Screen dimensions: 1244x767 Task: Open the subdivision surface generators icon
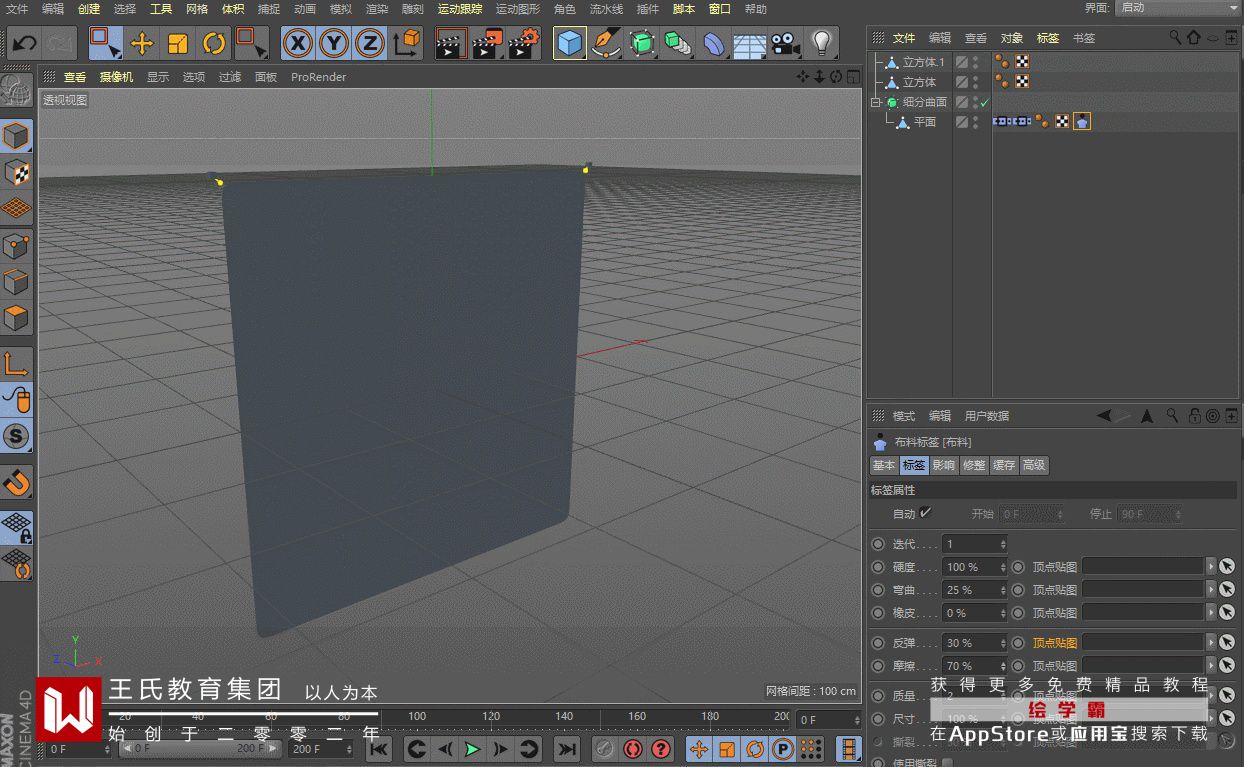(x=641, y=43)
